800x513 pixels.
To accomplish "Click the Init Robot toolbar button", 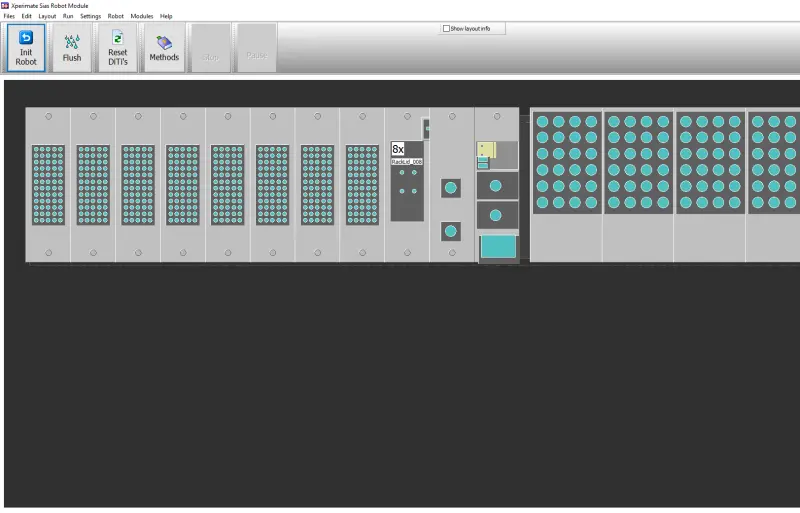I will pos(26,47).
